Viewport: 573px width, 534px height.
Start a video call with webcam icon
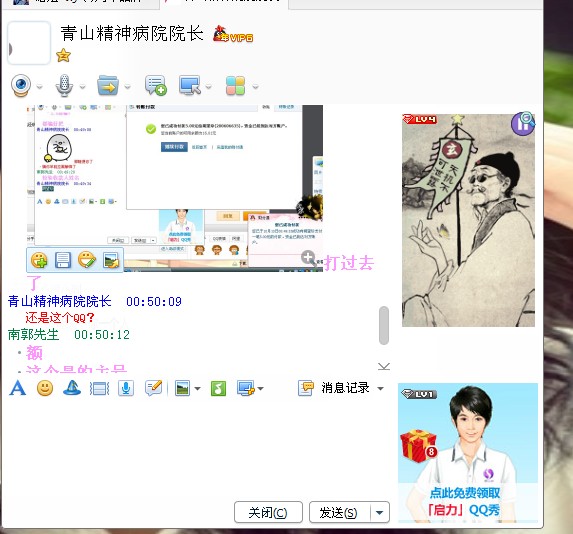(20, 86)
